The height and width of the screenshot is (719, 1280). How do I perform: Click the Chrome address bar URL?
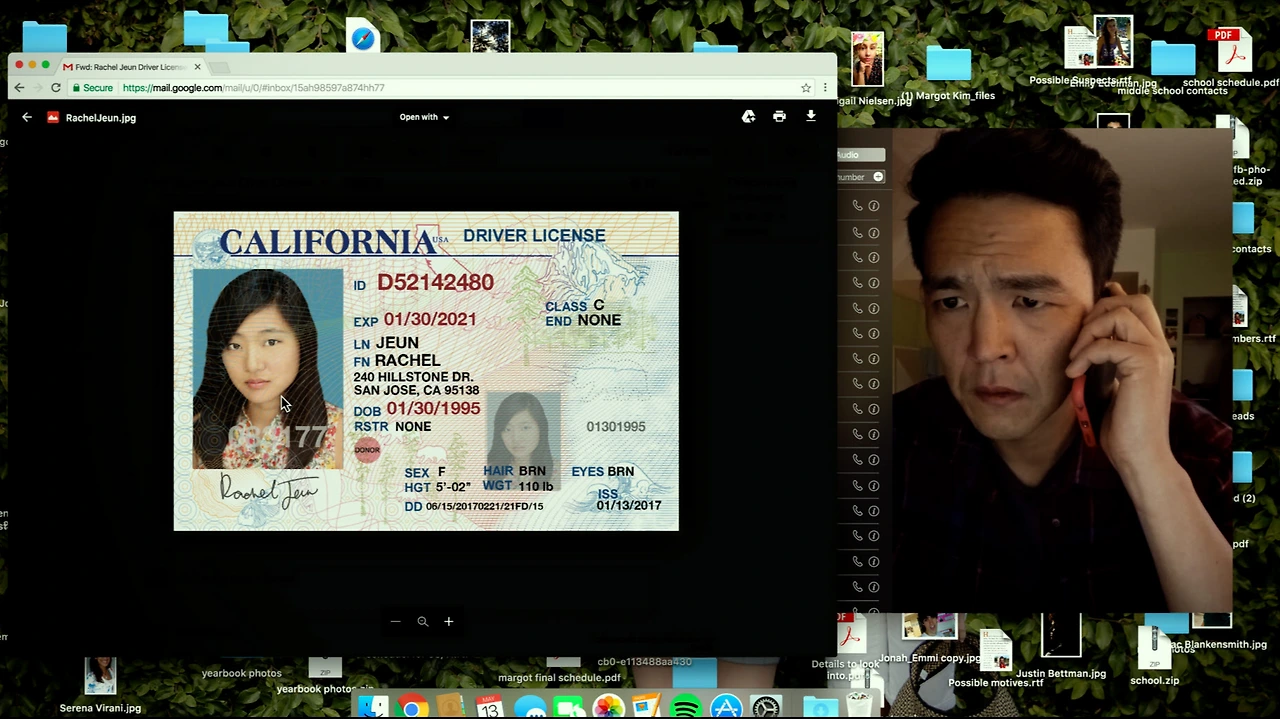253,88
